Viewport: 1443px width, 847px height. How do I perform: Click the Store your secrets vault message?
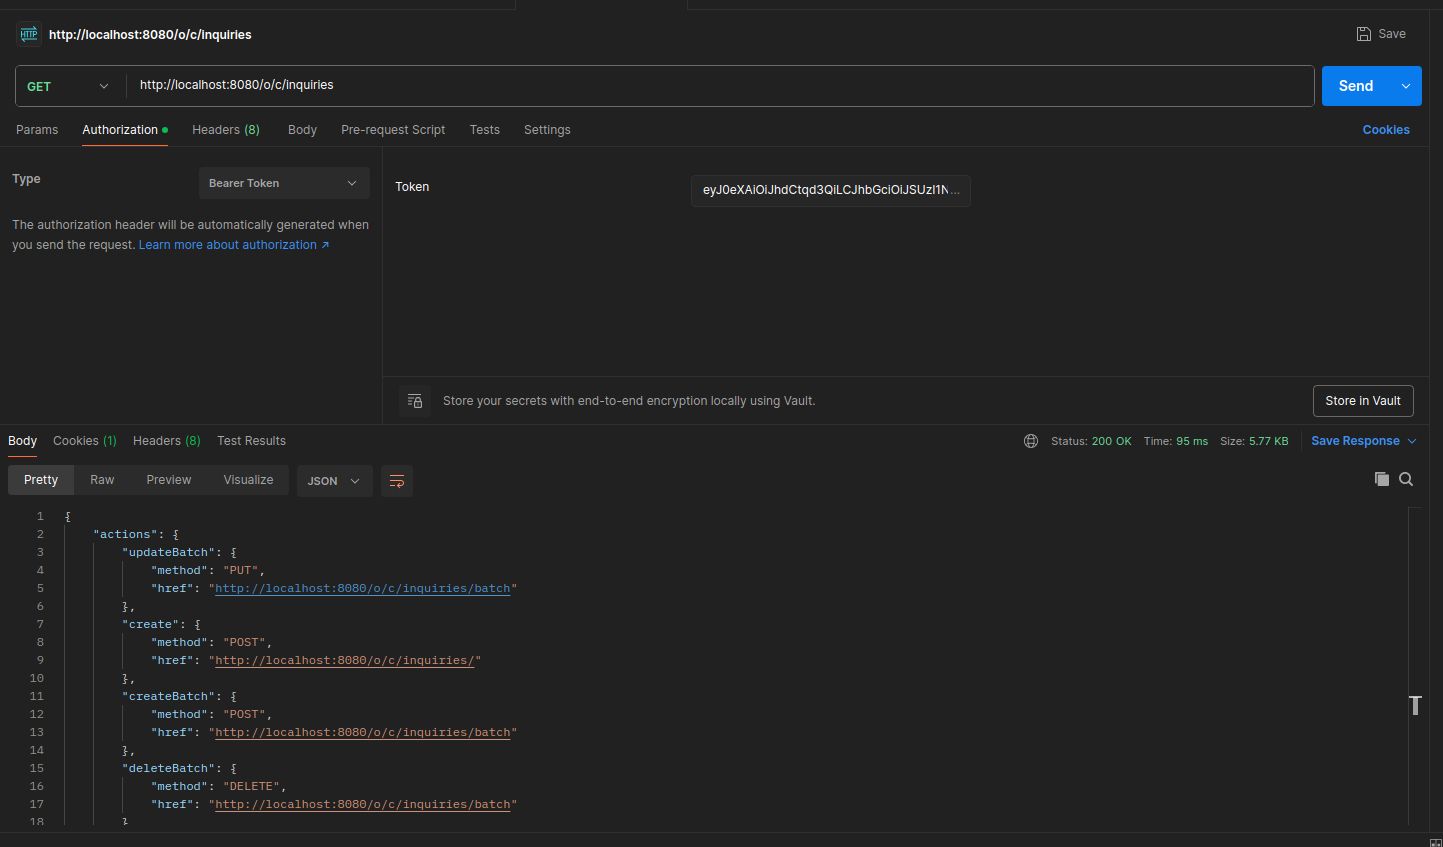tap(629, 401)
